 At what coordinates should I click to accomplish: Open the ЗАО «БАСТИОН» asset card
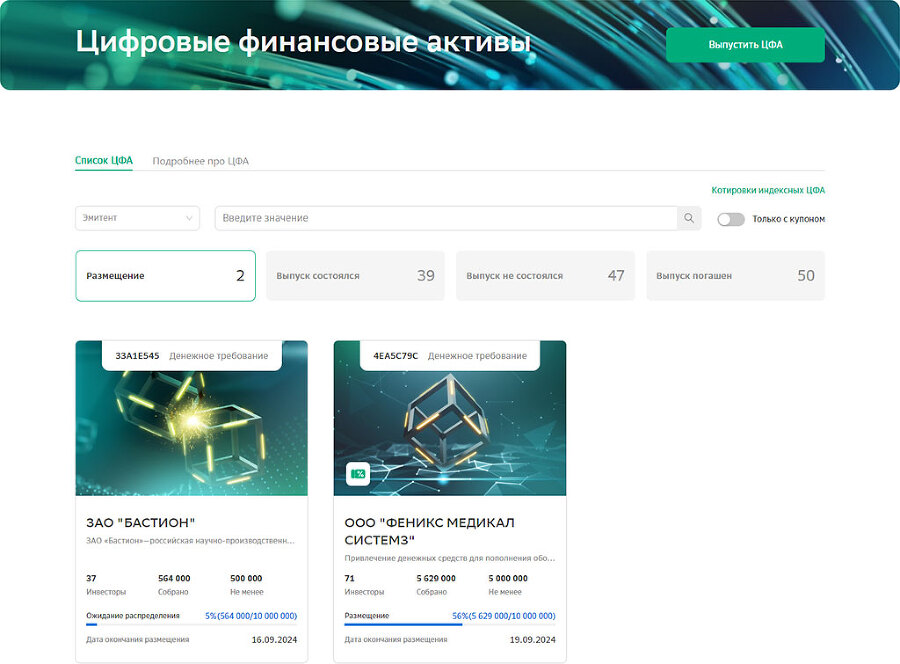(x=191, y=521)
